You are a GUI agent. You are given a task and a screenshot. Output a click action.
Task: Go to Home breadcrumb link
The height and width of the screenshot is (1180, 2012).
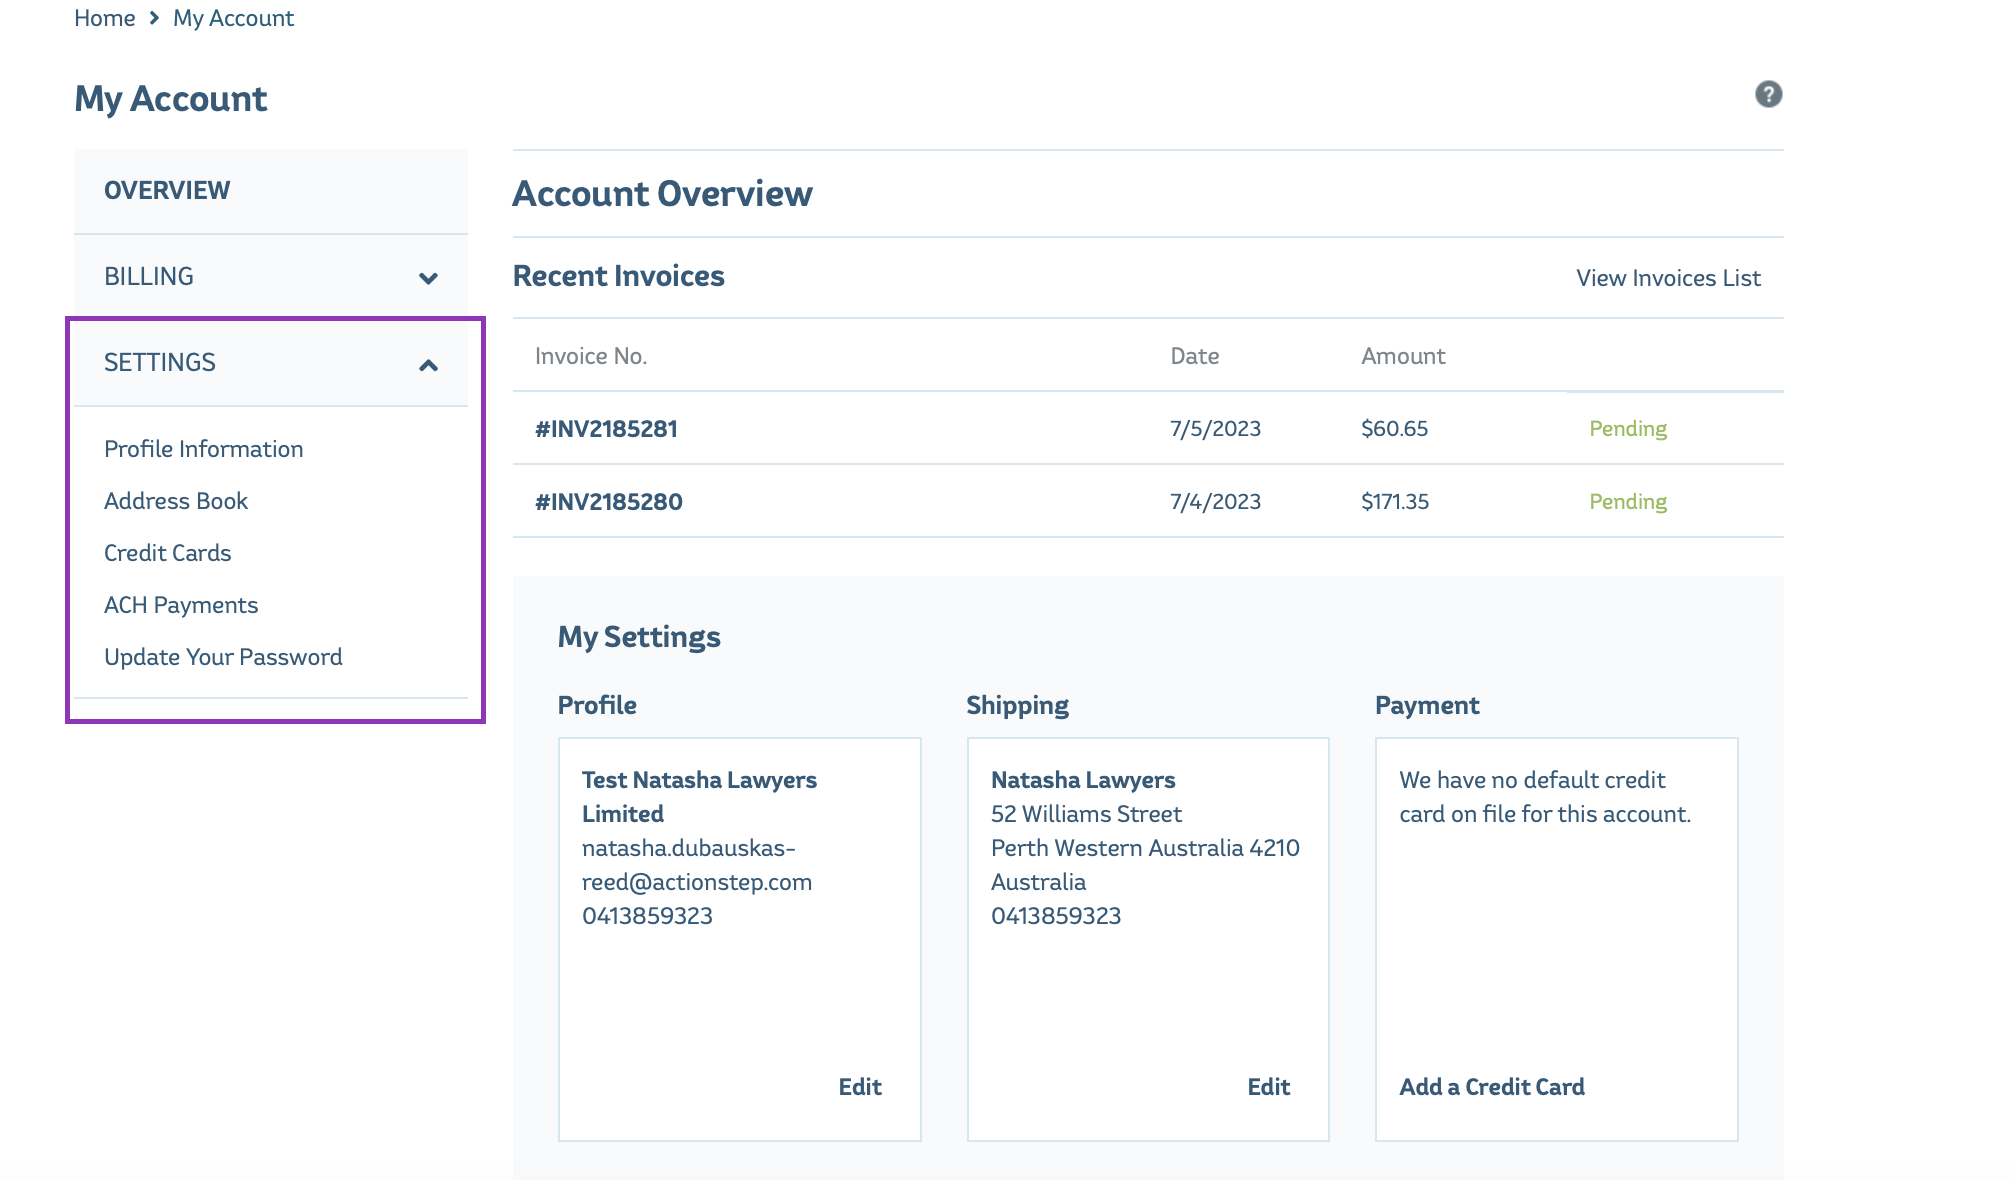tap(104, 18)
